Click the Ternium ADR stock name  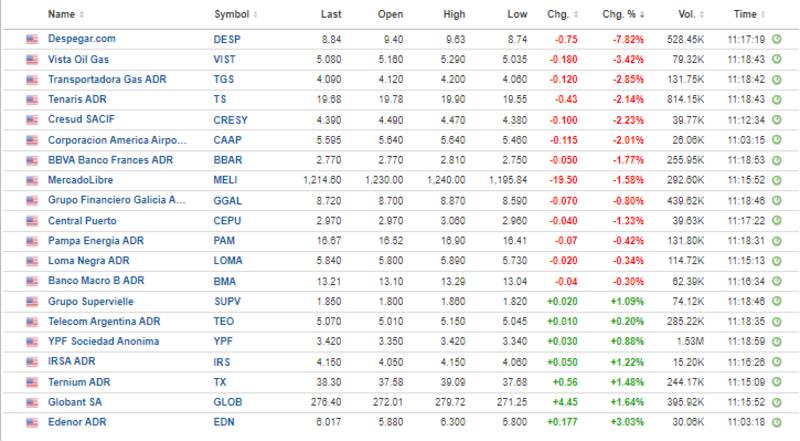tap(80, 382)
